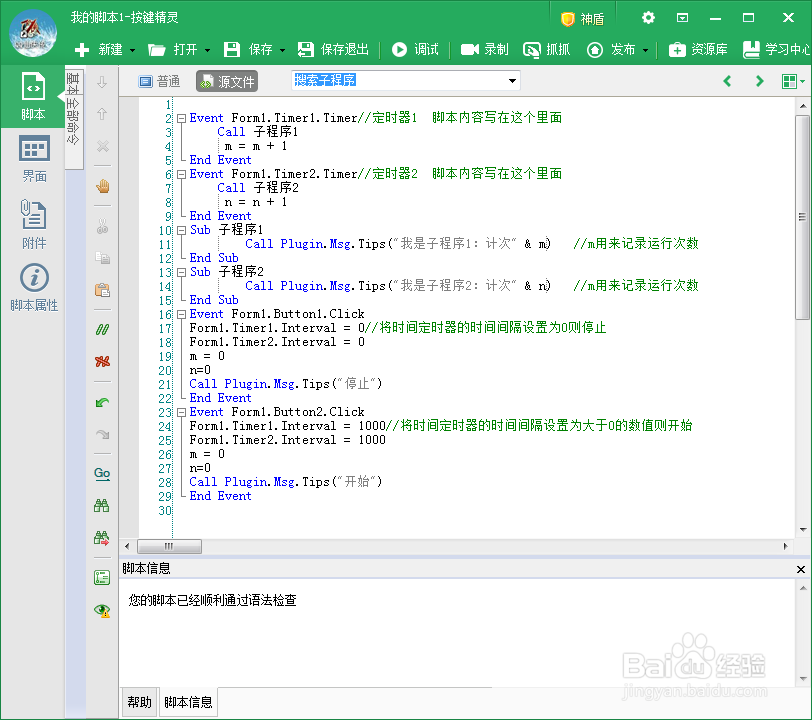
Task: Click the 打开 open file button
Action: pos(172,49)
